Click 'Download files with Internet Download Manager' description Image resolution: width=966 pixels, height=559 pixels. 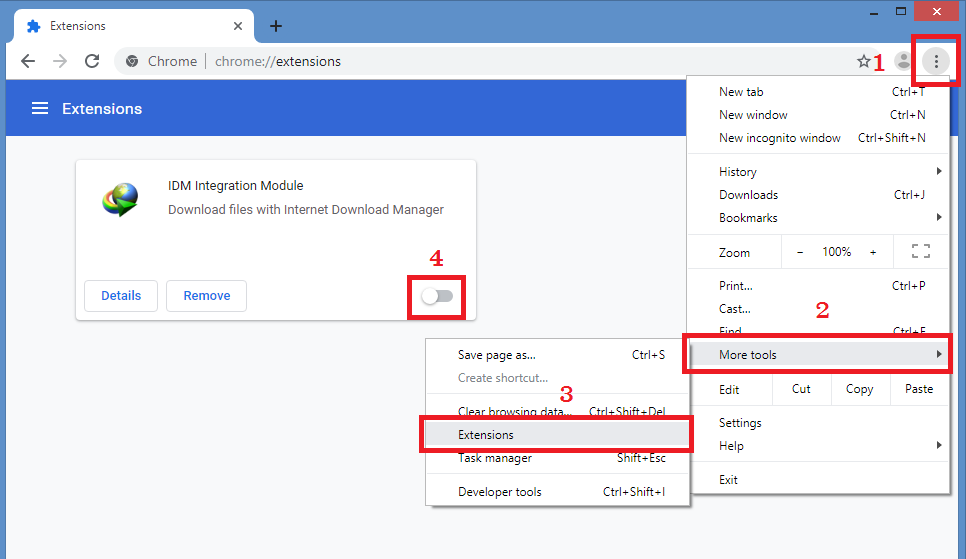pyautogui.click(x=306, y=210)
